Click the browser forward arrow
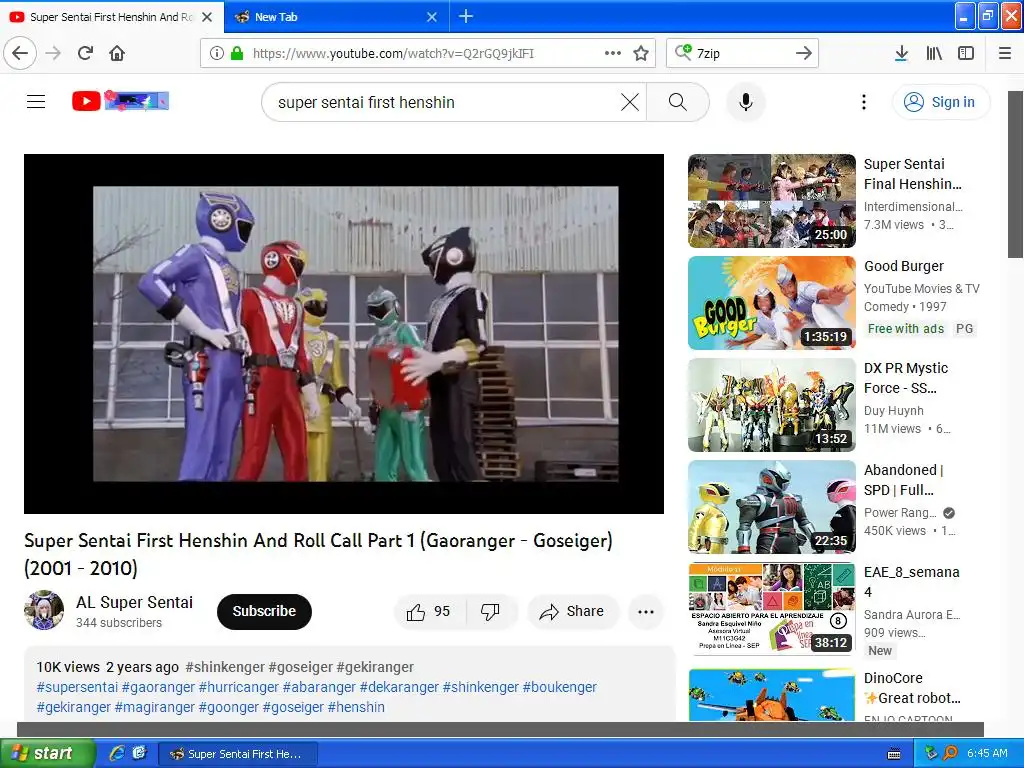Image resolution: width=1024 pixels, height=768 pixels. coord(54,53)
